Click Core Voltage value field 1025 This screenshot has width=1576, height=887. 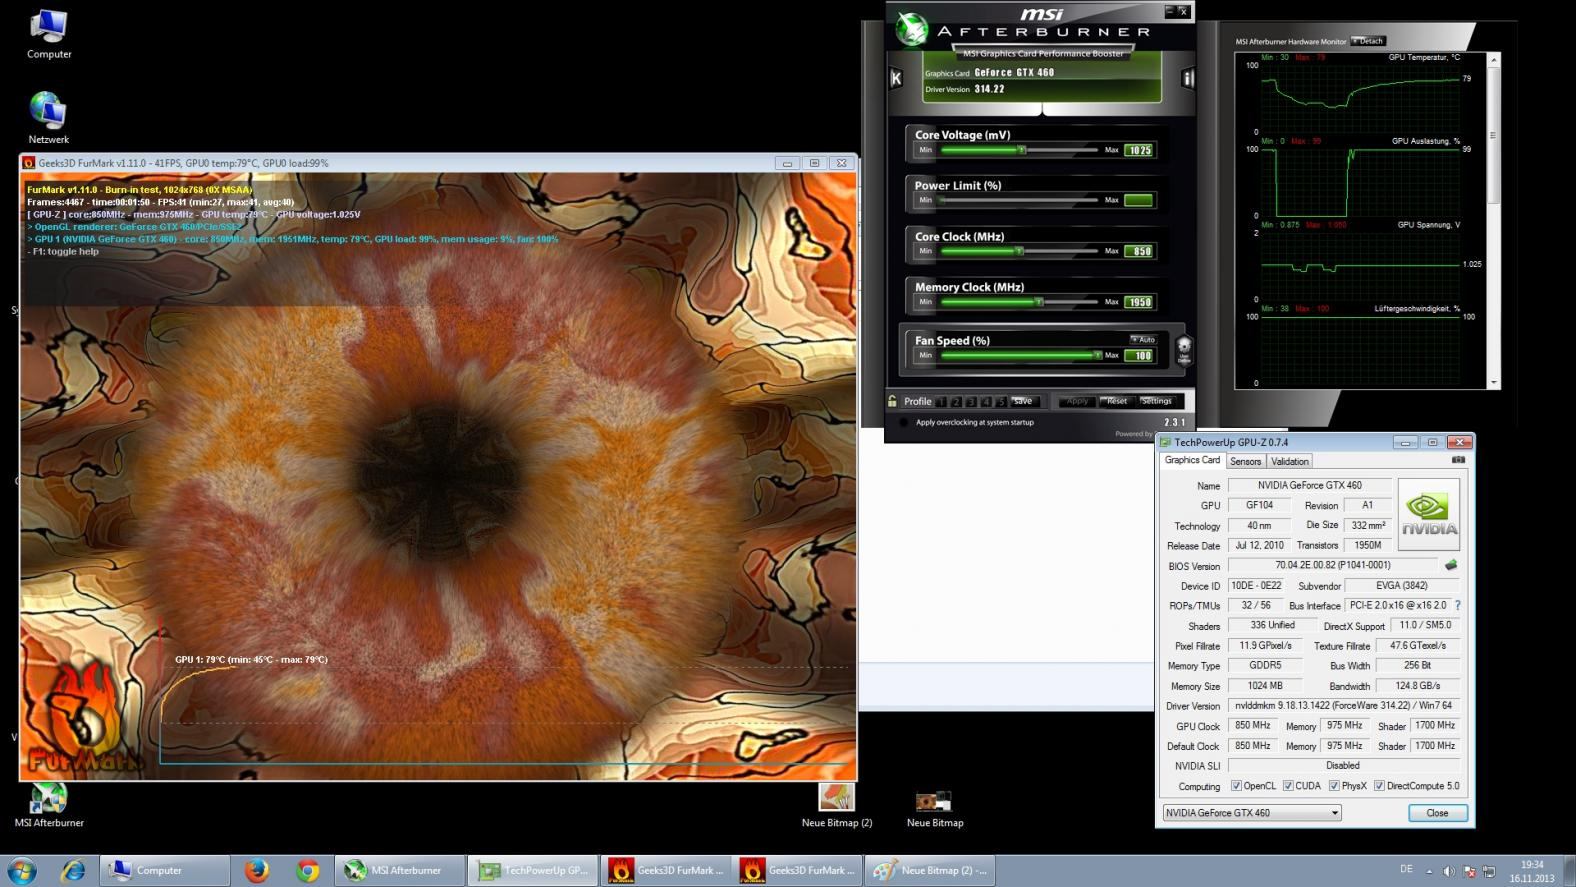point(1139,150)
